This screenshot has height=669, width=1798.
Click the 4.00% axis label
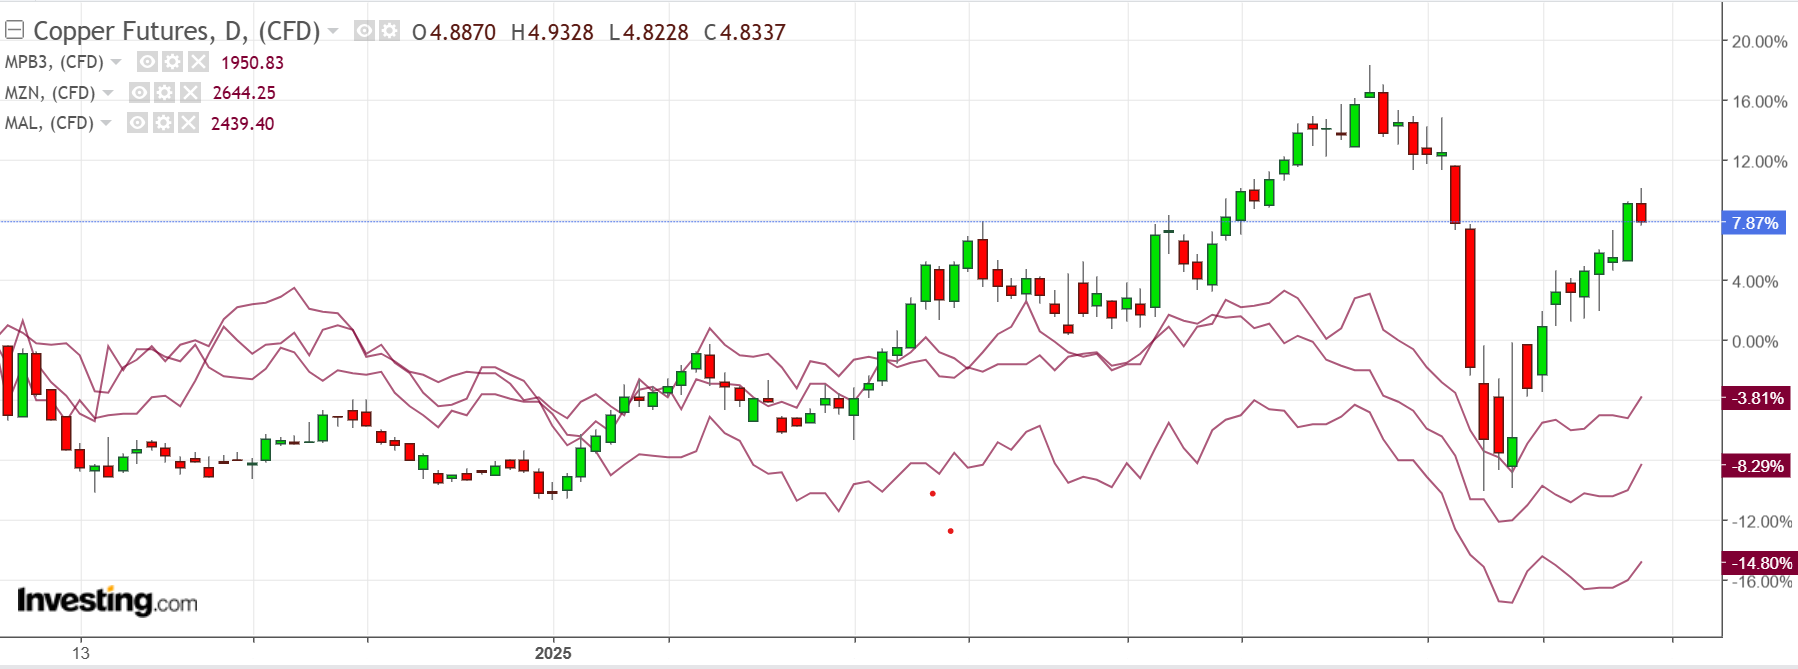pos(1755,282)
